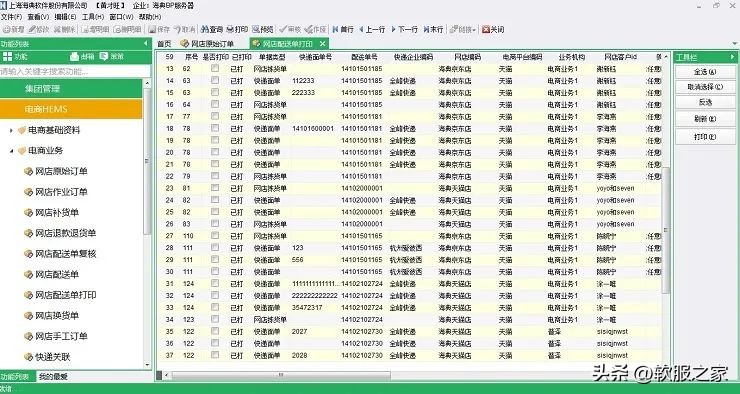Open 网店手工订单 in the tree
The height and width of the screenshot is (394, 740).
pos(61,336)
